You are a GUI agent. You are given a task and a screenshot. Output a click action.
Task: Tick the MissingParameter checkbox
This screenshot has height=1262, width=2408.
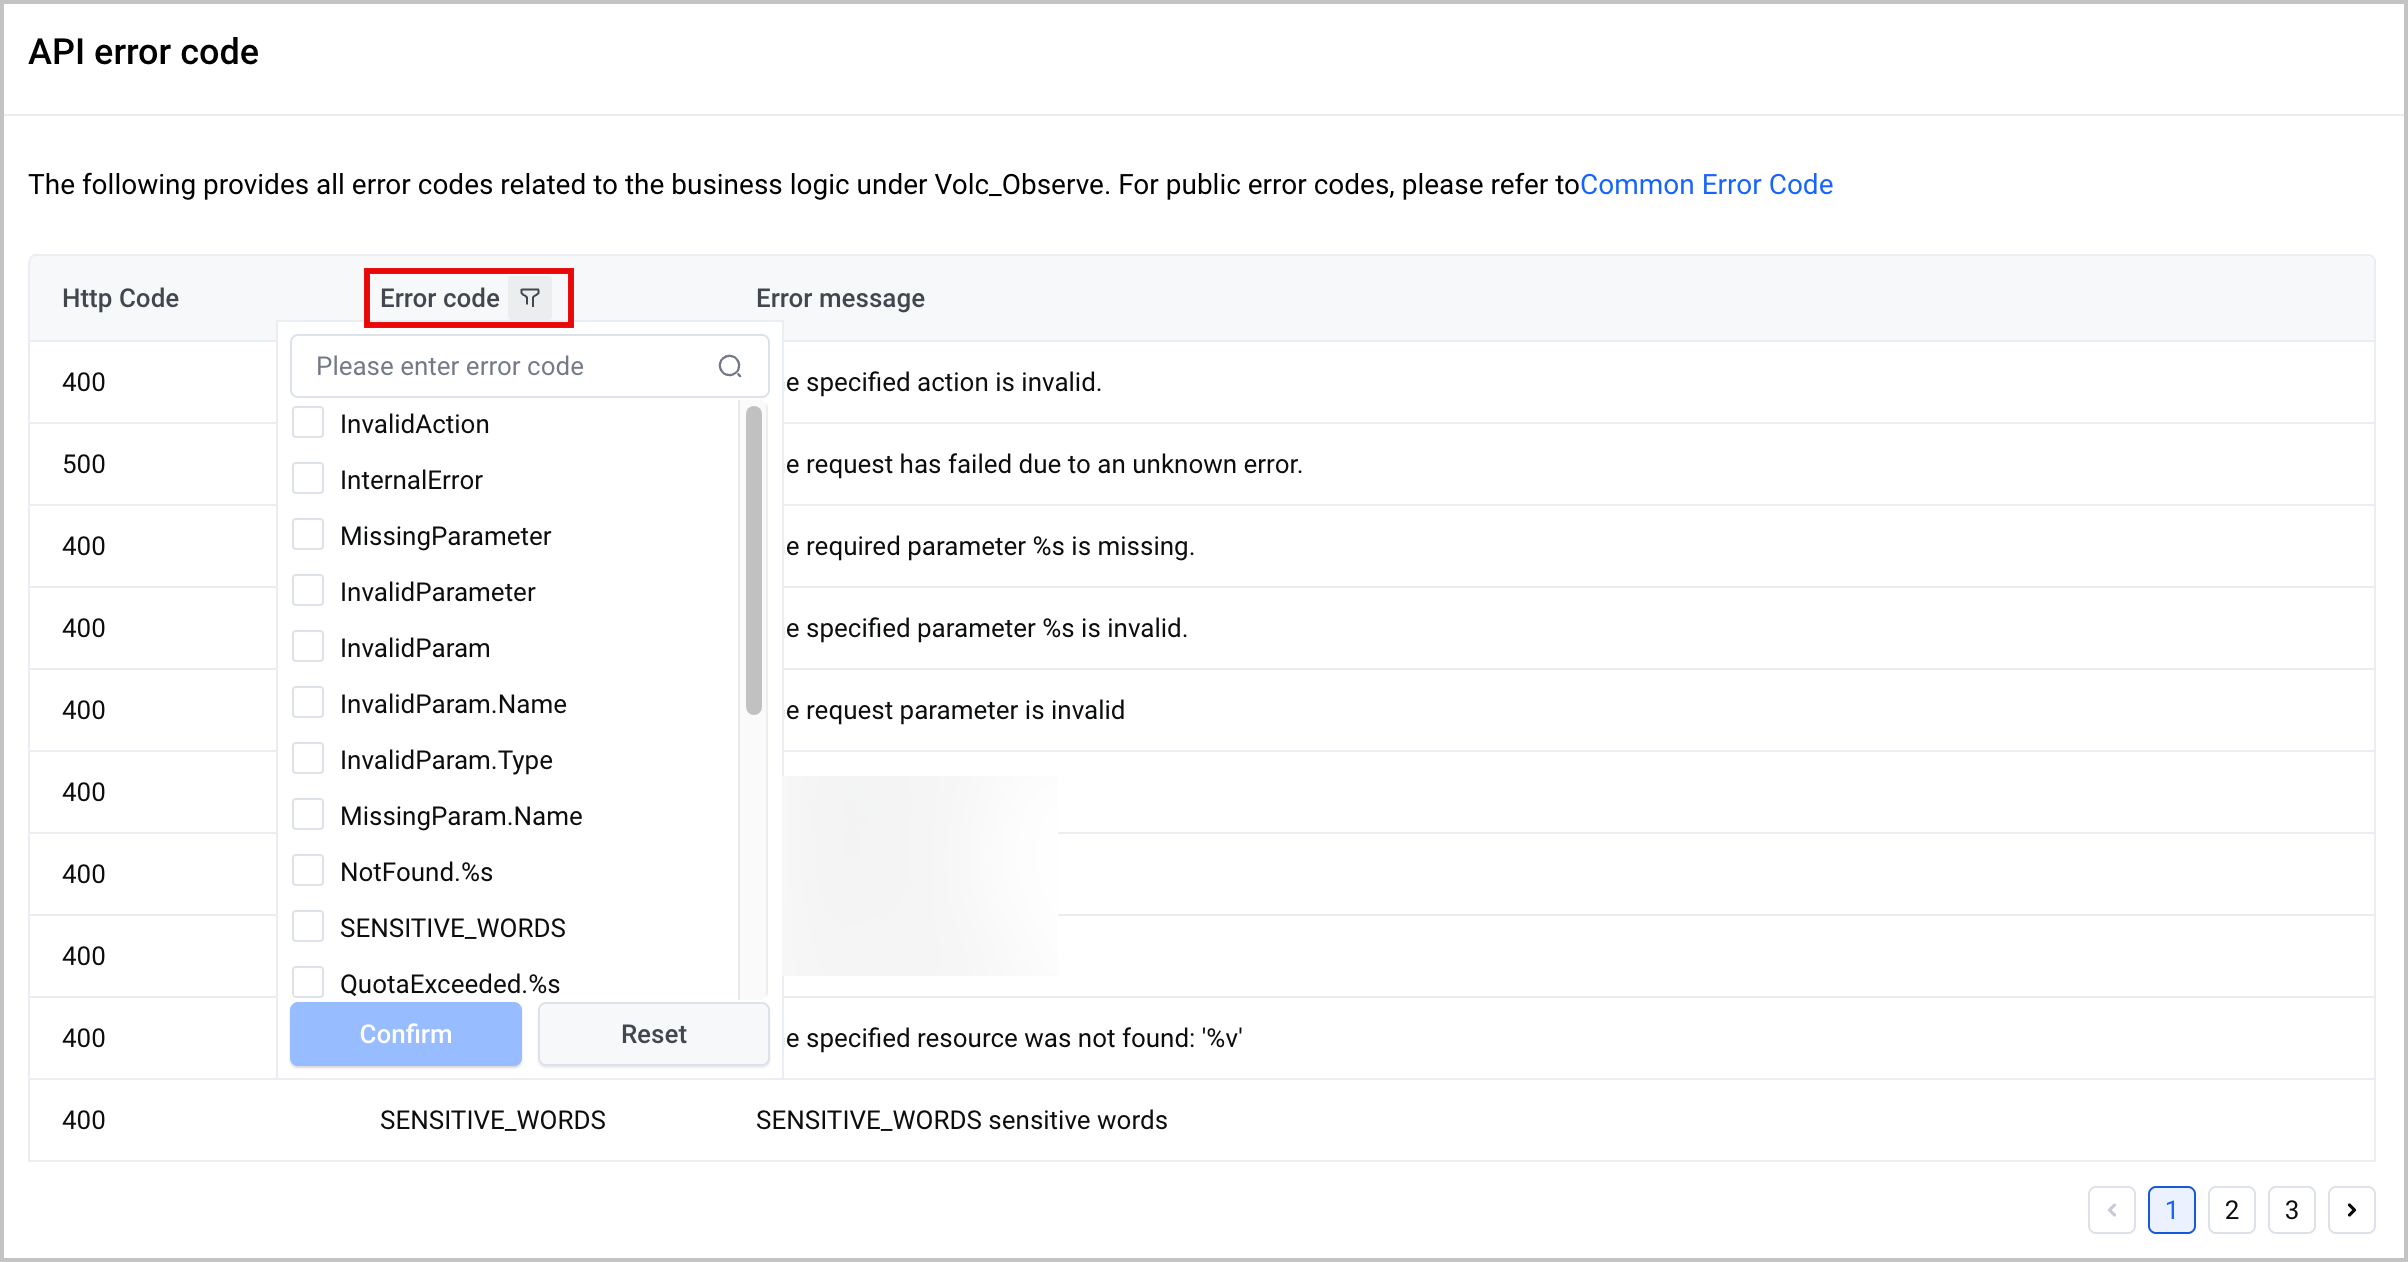click(308, 535)
